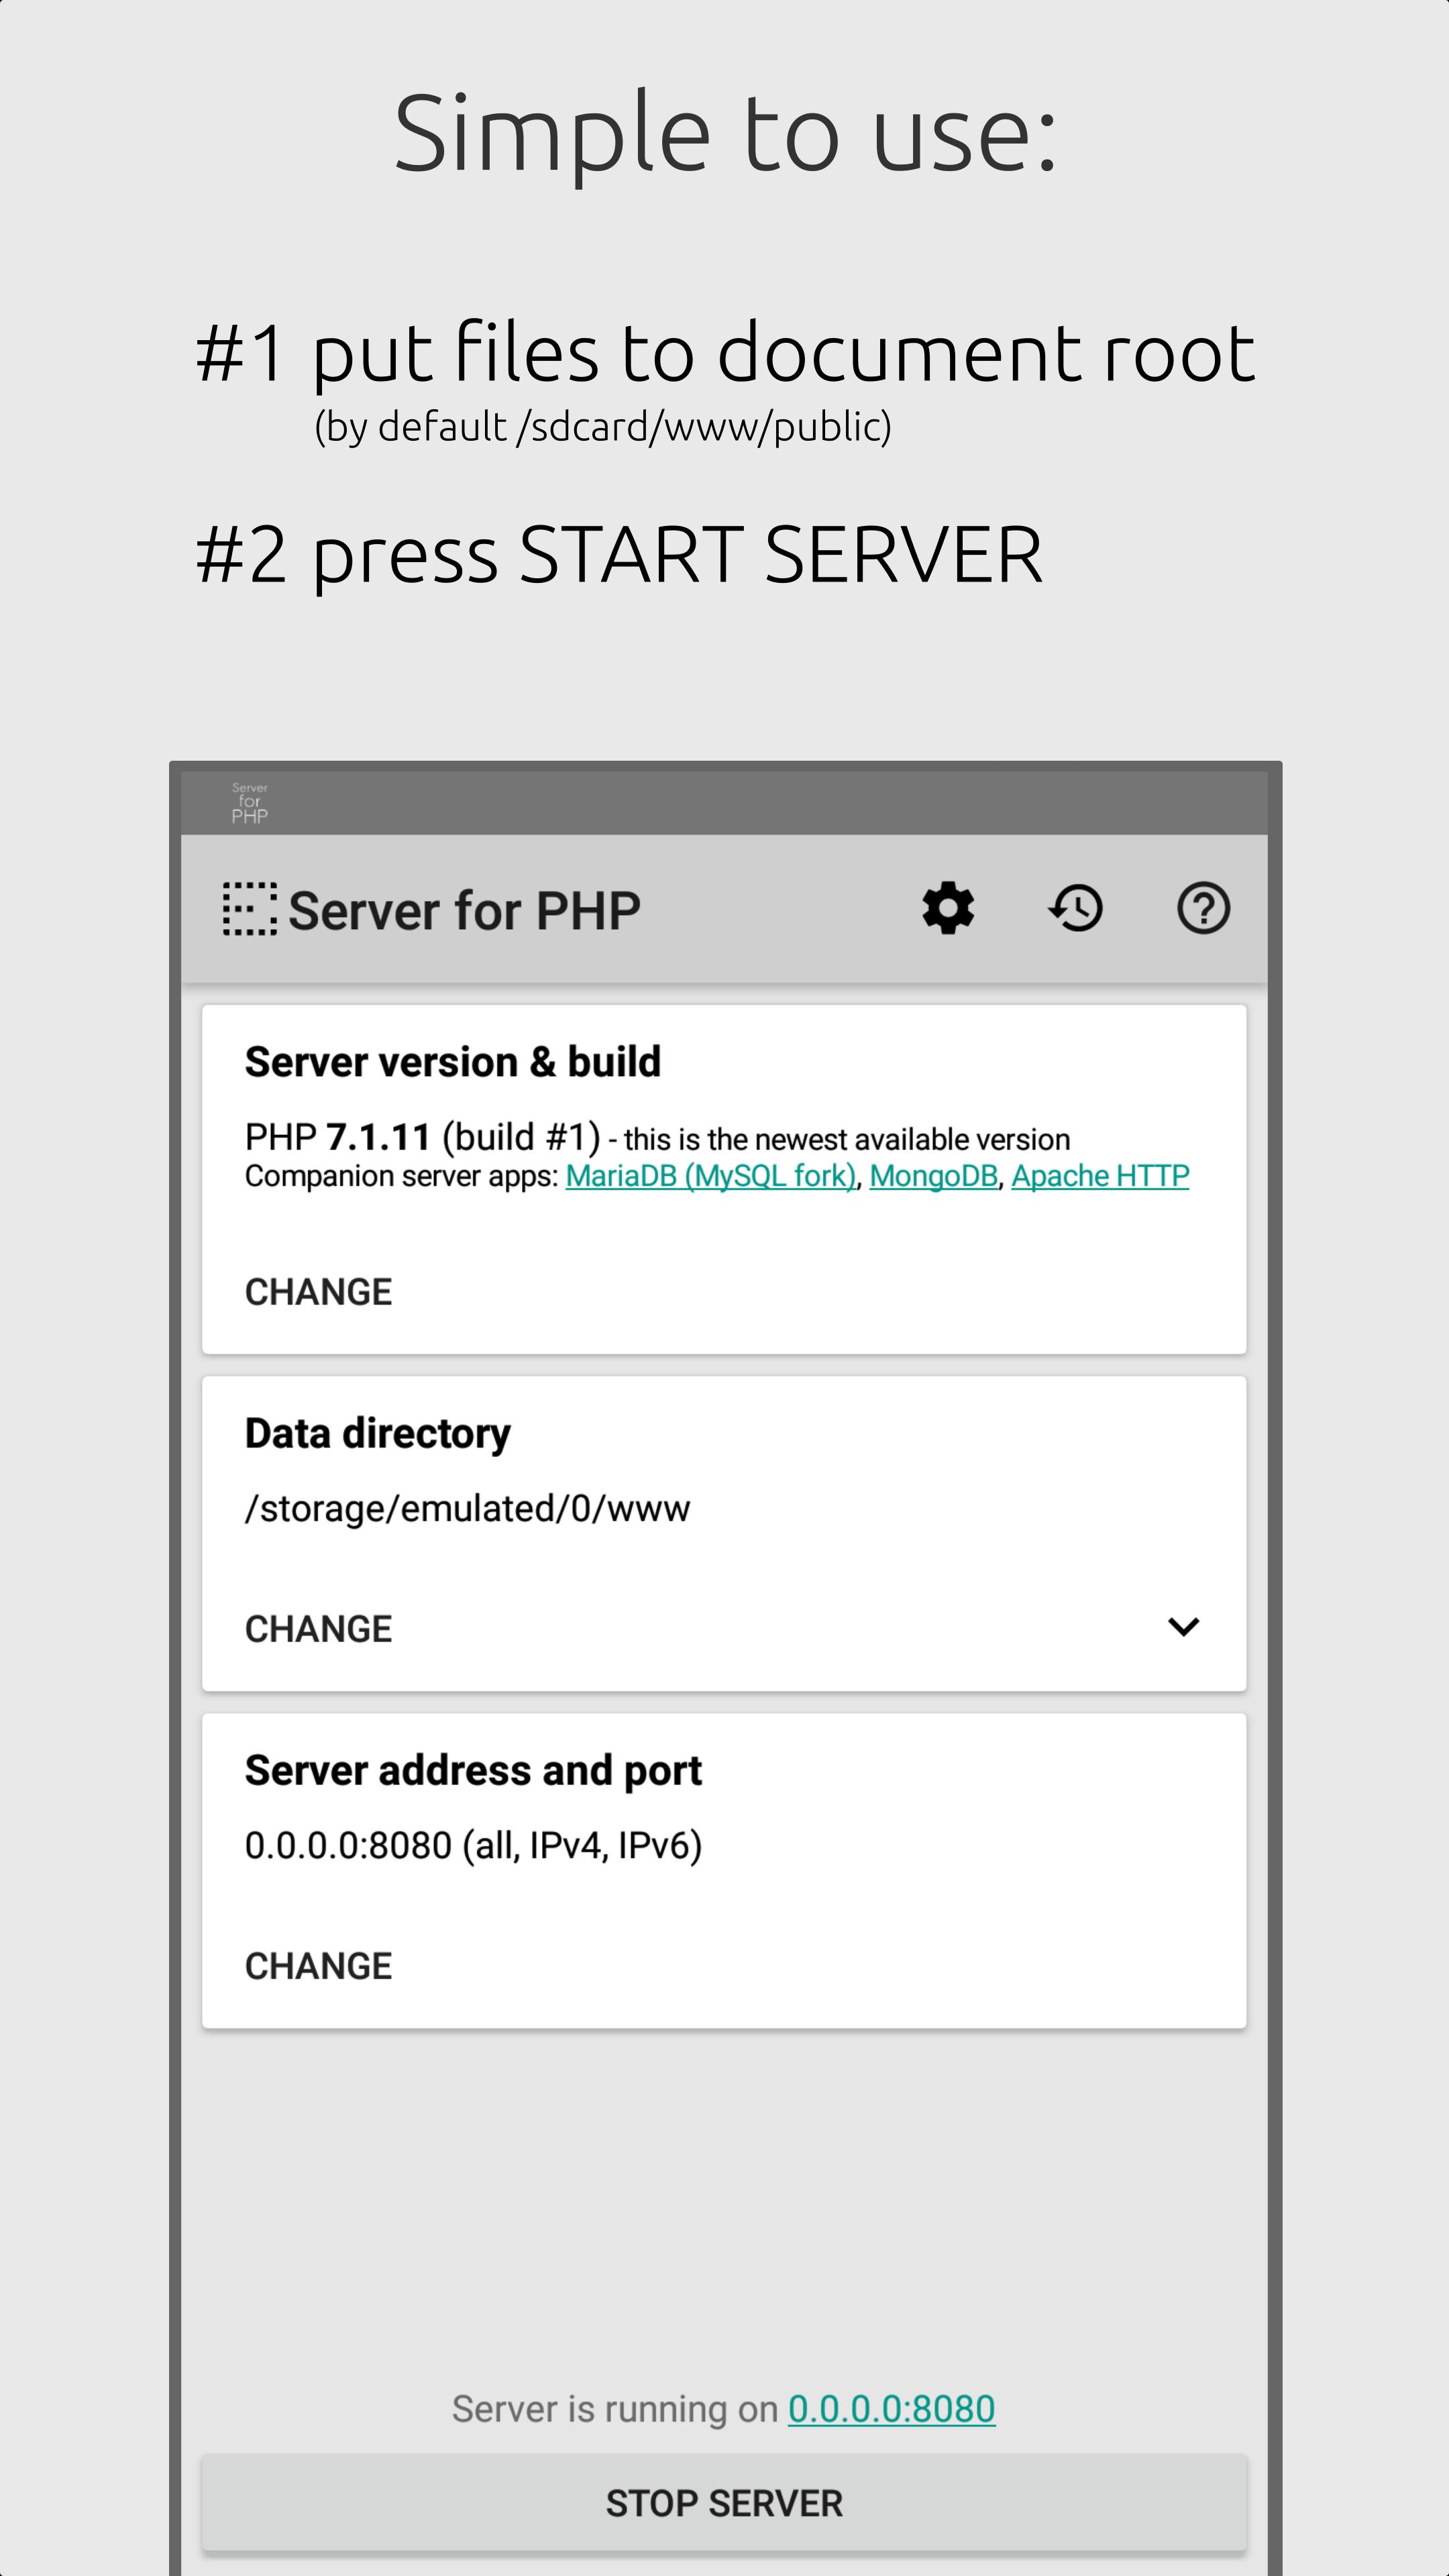
Task: Open settings via the gear icon
Action: pyautogui.click(x=947, y=908)
